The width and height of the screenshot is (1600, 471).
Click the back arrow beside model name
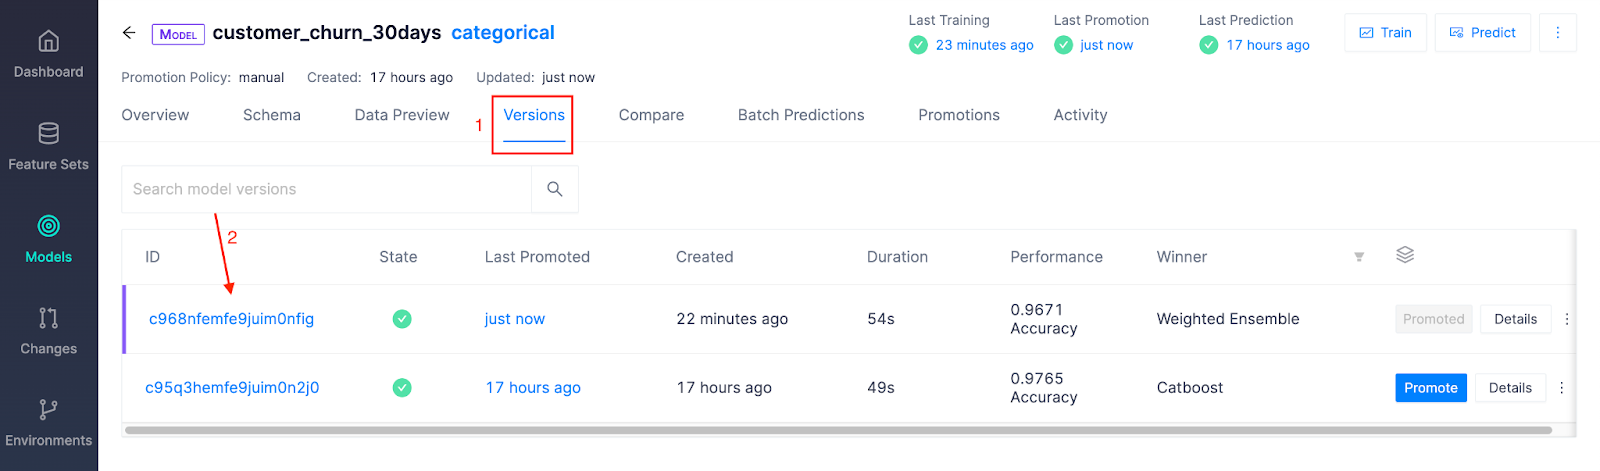point(129,33)
